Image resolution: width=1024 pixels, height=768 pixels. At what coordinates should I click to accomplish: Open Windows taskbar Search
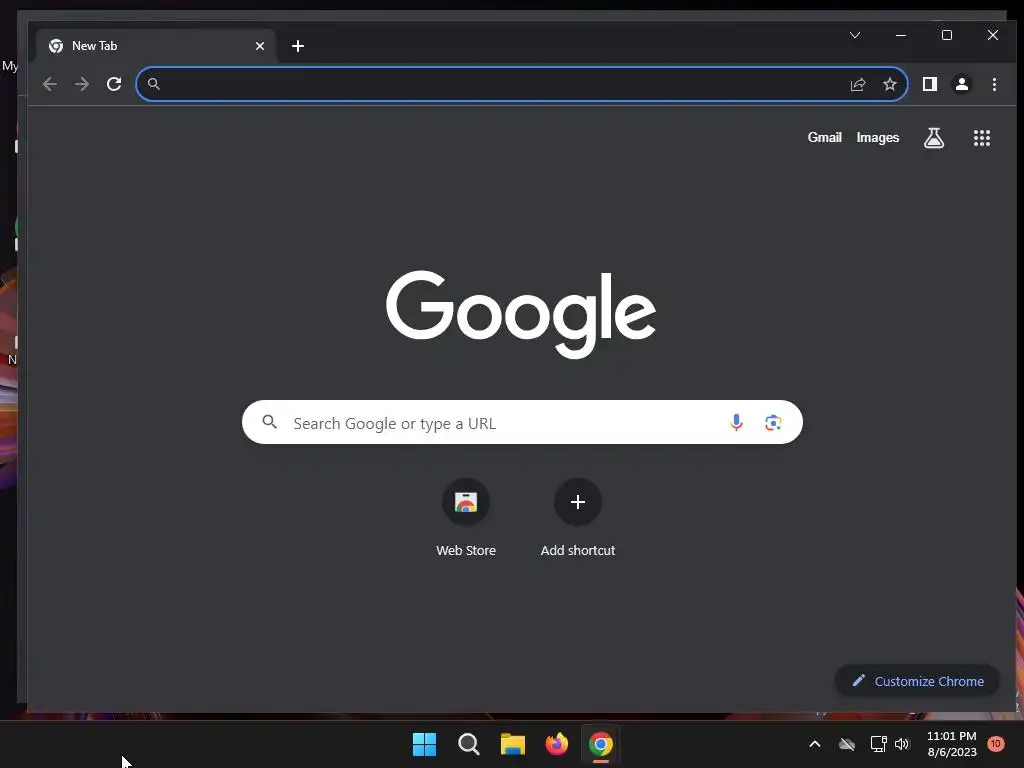click(x=468, y=744)
